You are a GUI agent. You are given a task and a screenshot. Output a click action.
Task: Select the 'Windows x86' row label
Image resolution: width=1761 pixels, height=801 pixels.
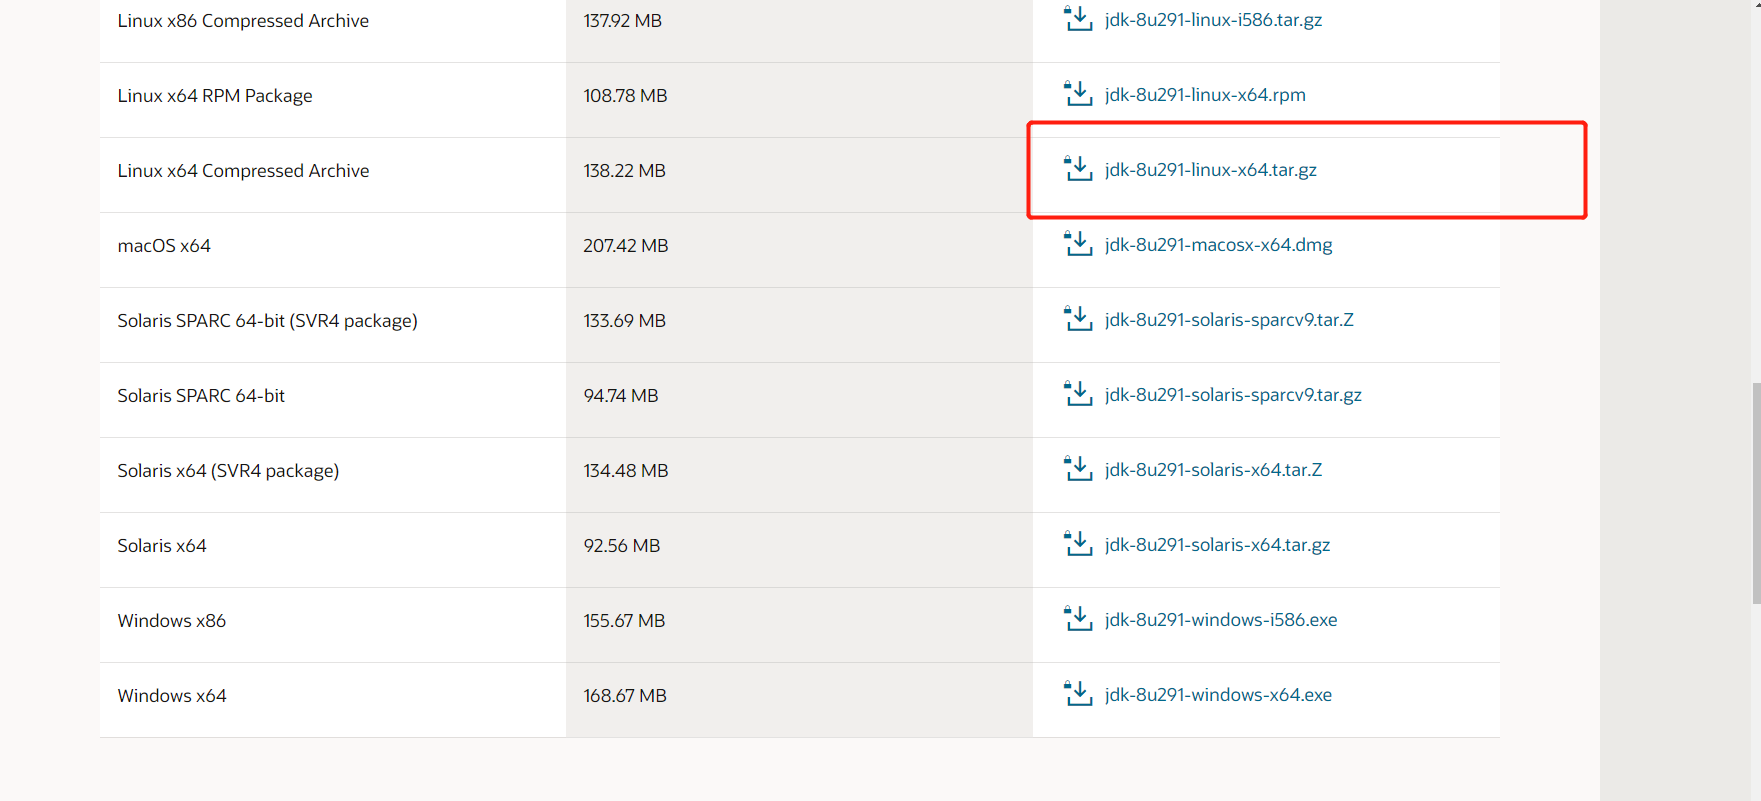coord(172,621)
